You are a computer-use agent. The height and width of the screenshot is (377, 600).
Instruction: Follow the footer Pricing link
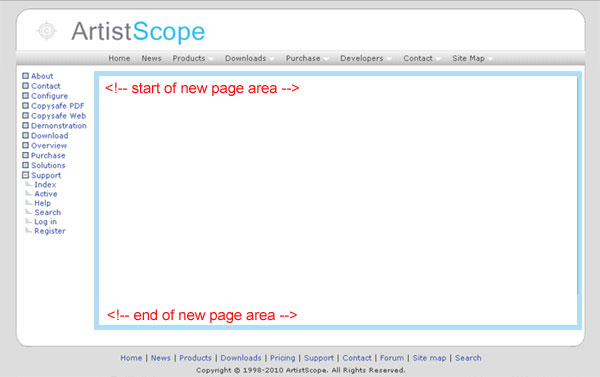(282, 358)
